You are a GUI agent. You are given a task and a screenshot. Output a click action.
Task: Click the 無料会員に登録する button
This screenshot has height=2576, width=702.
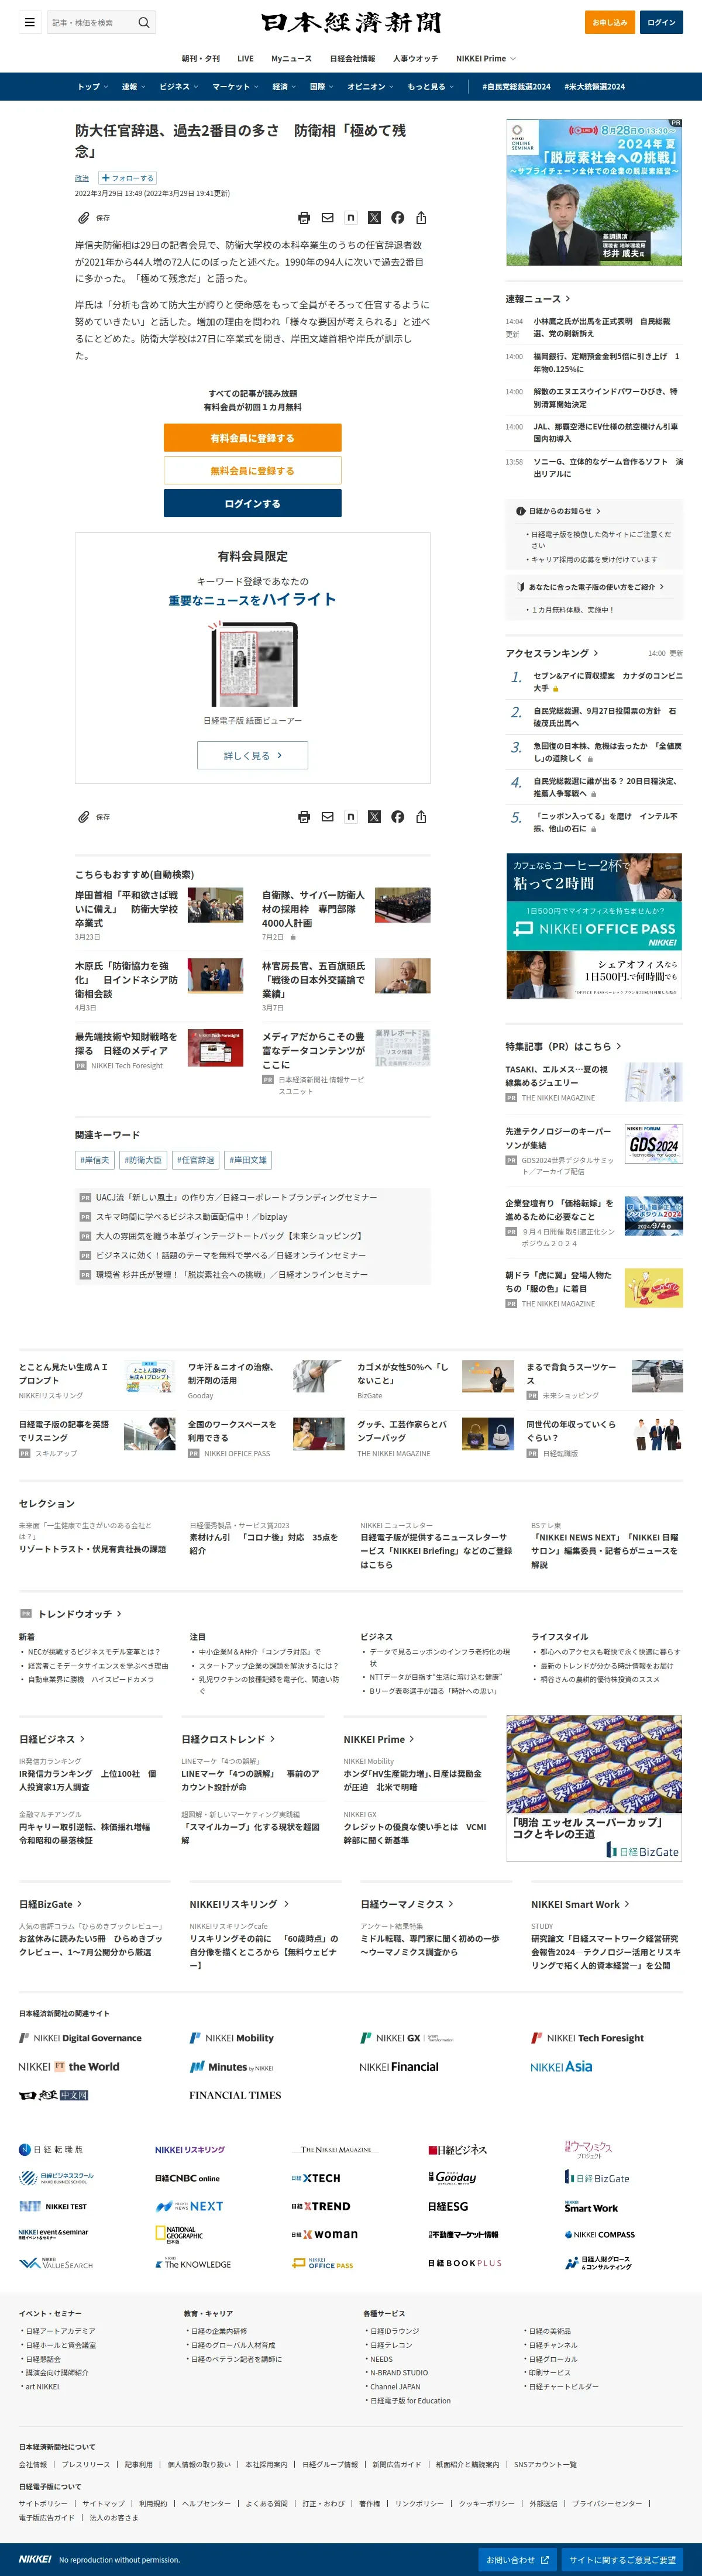[x=252, y=470]
